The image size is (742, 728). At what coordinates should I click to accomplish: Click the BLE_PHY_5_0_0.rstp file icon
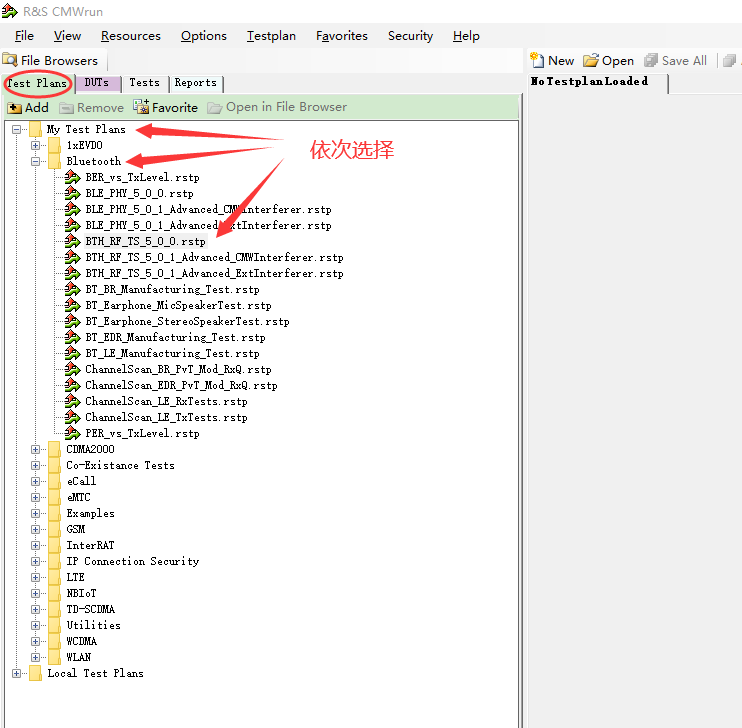click(72, 193)
